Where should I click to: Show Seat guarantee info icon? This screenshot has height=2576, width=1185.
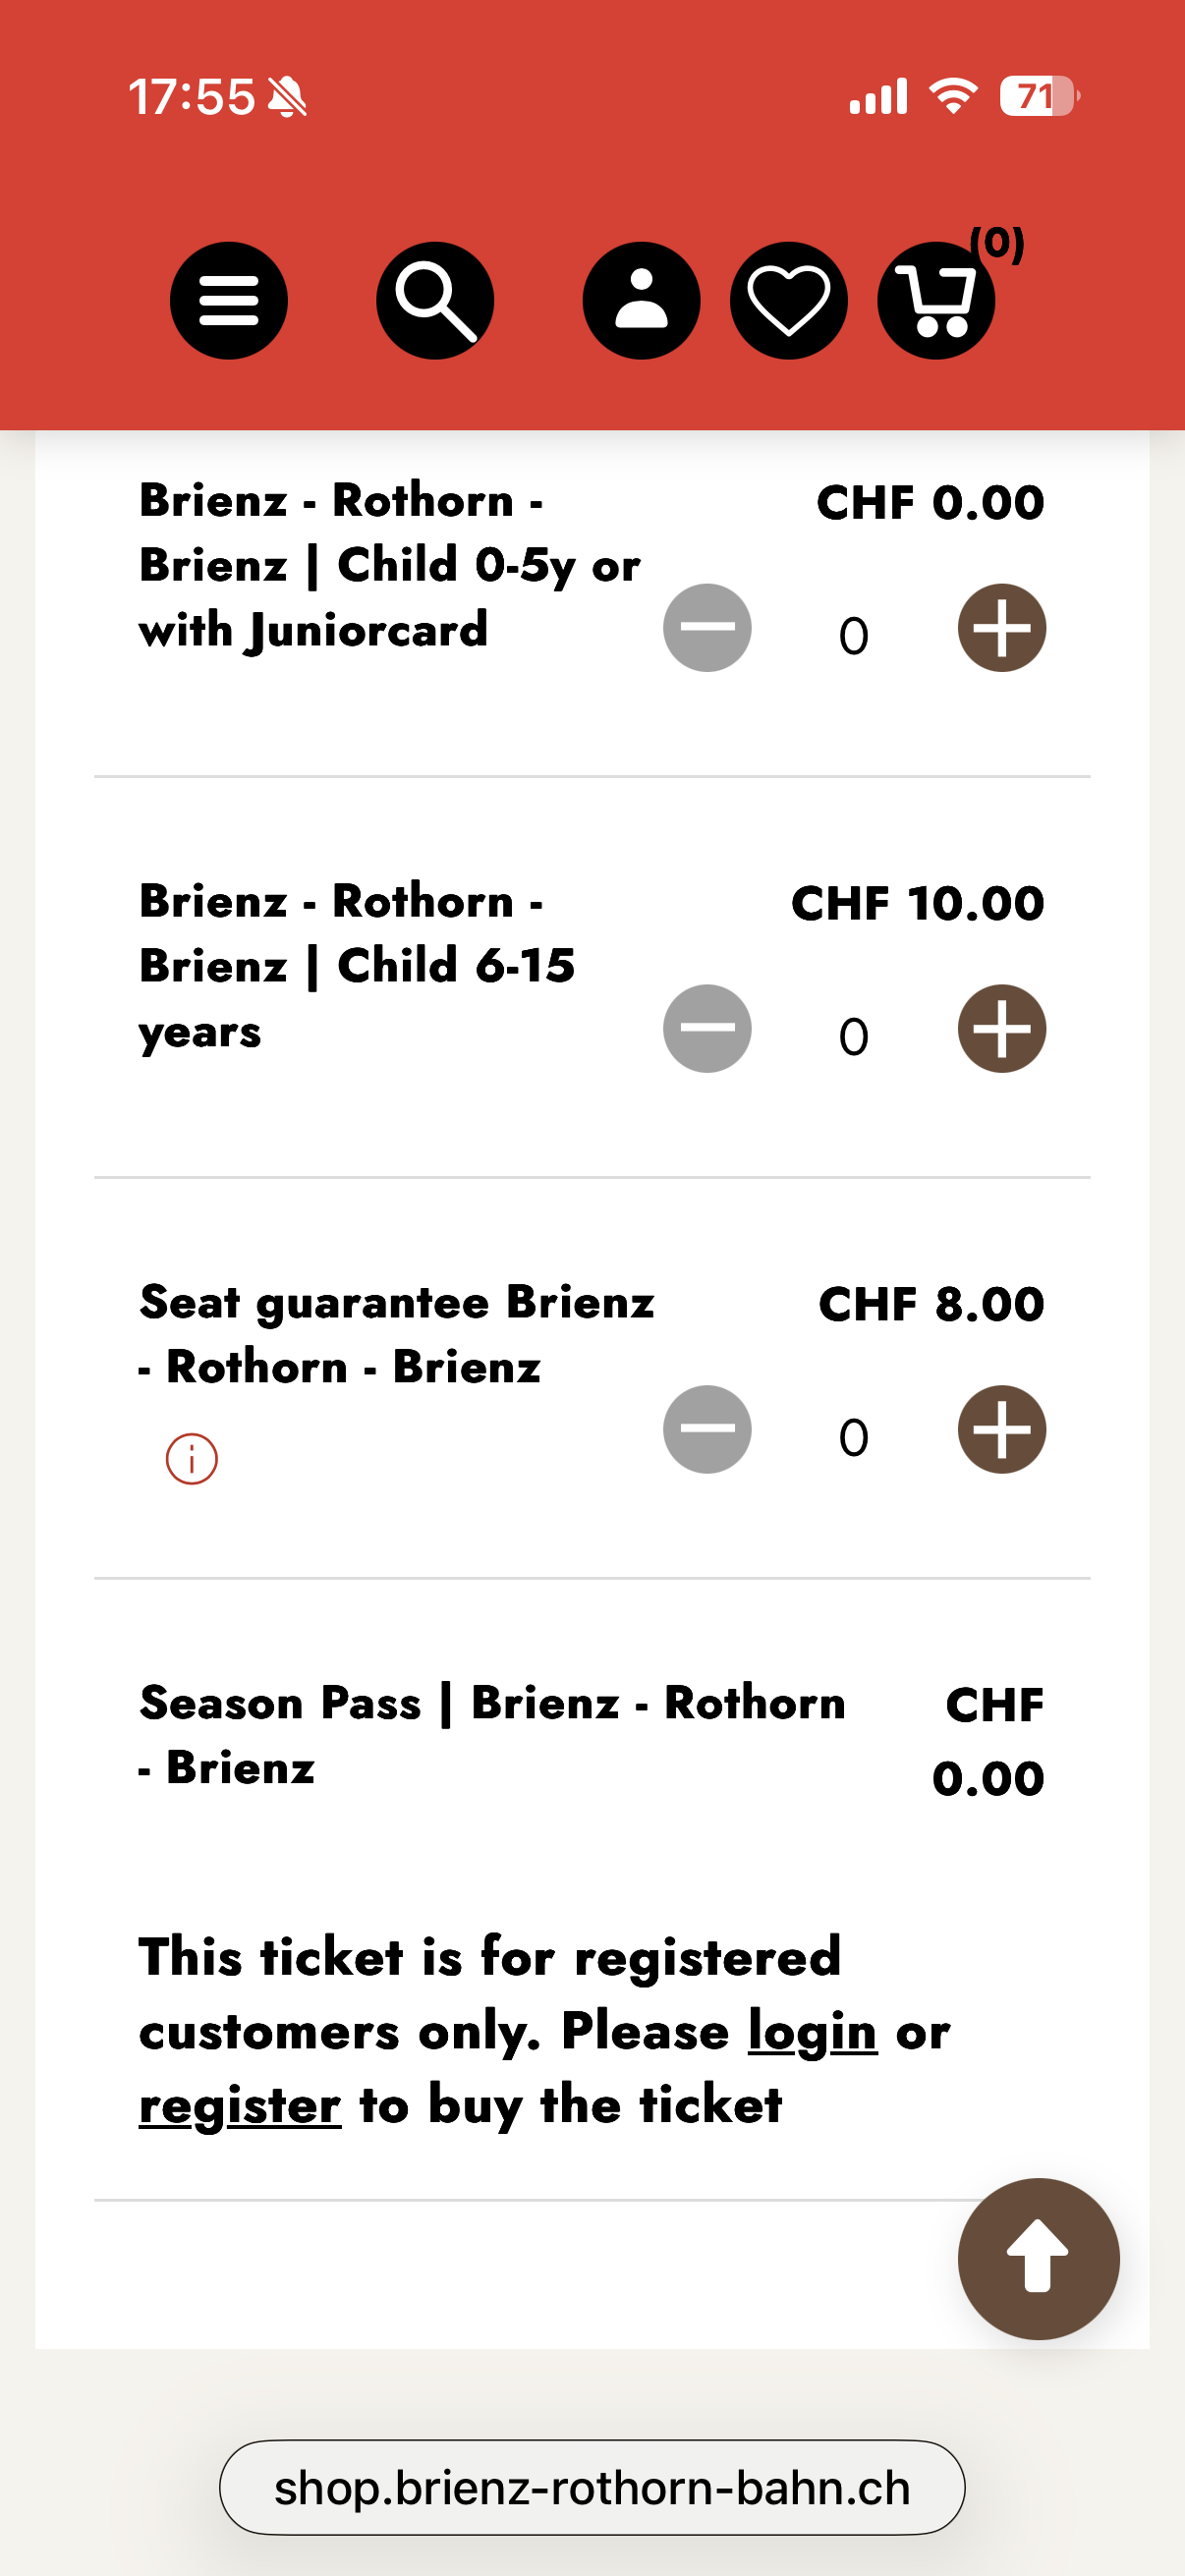coord(191,1458)
